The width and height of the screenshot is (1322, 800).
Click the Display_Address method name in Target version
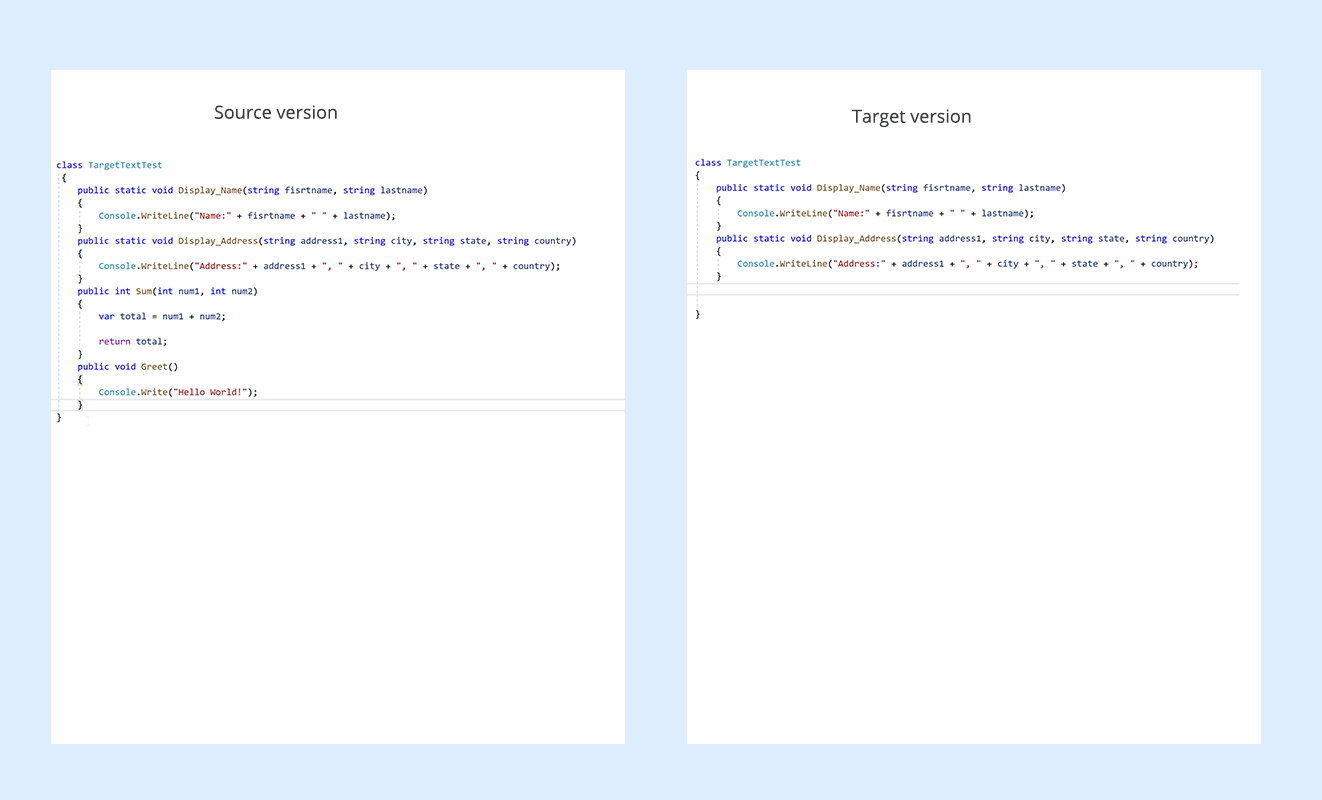click(x=856, y=238)
